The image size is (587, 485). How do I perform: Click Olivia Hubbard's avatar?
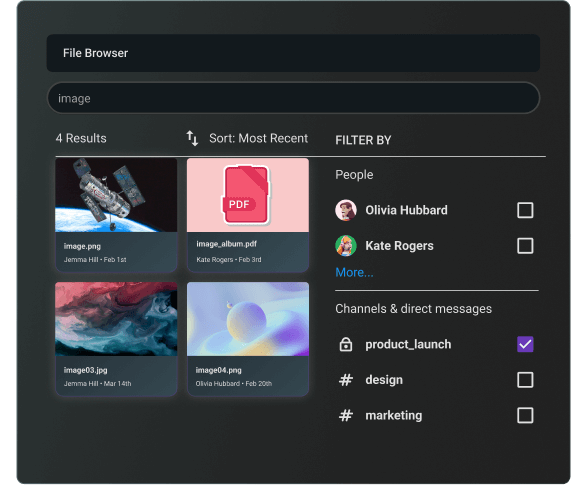pyautogui.click(x=346, y=210)
